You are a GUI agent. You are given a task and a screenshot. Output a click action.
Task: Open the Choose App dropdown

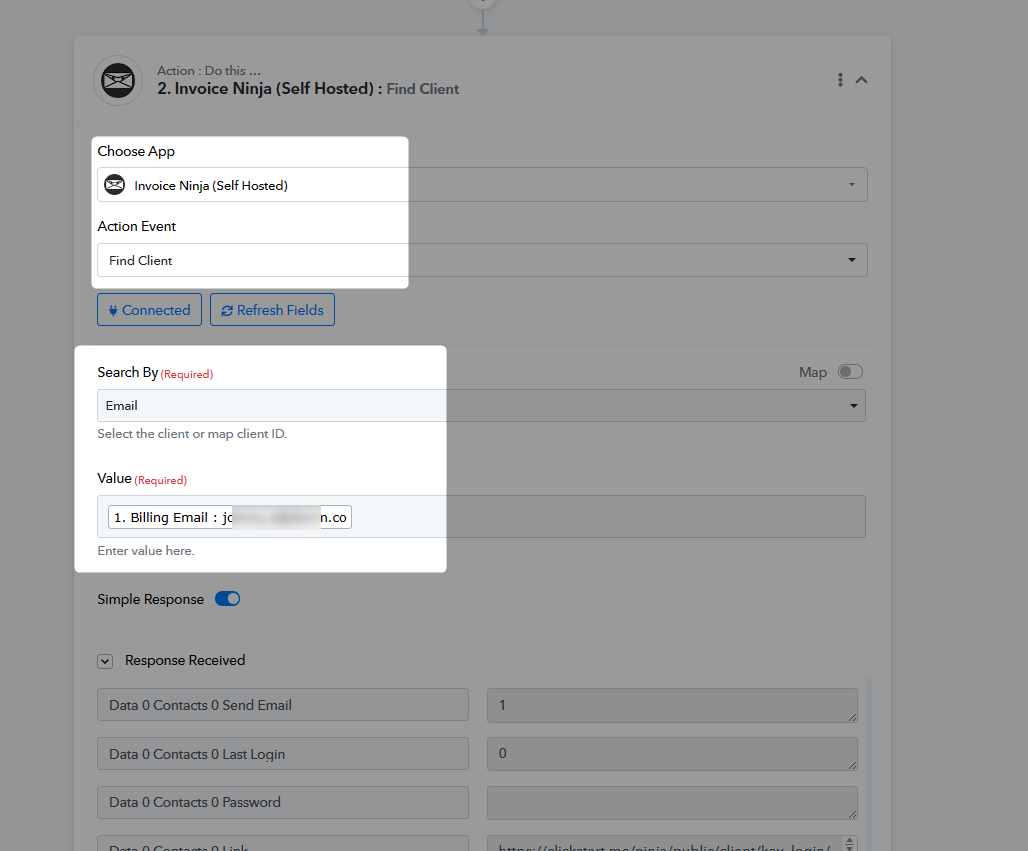[482, 185]
